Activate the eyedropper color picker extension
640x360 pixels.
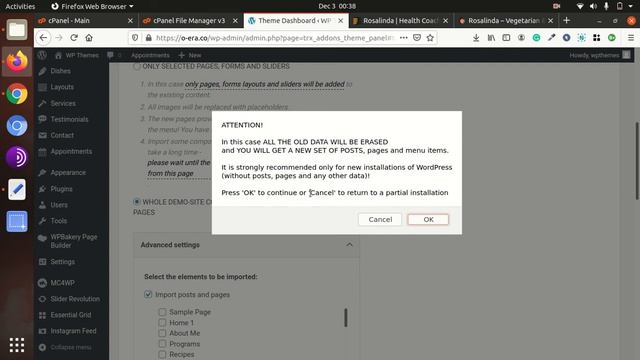(551, 38)
